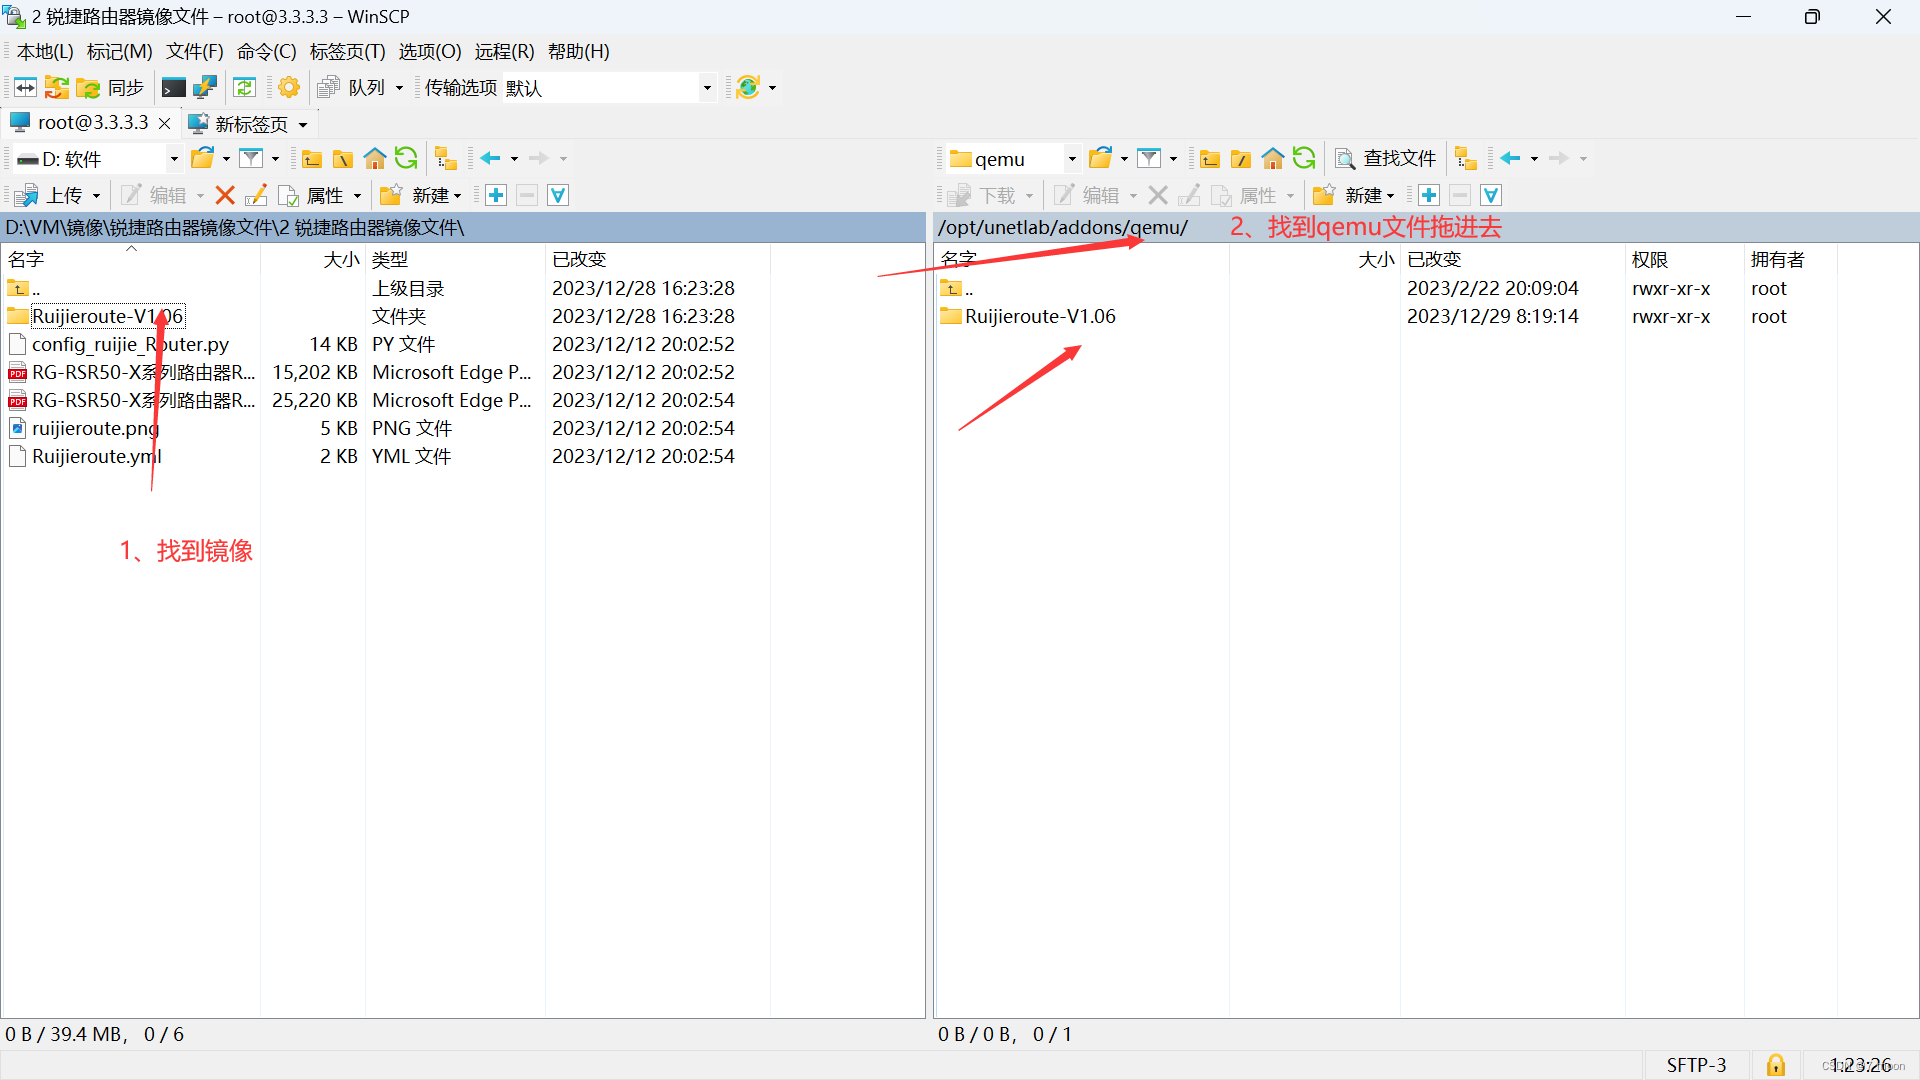
Task: Click the remote panel filter icon
Action: [1150, 158]
